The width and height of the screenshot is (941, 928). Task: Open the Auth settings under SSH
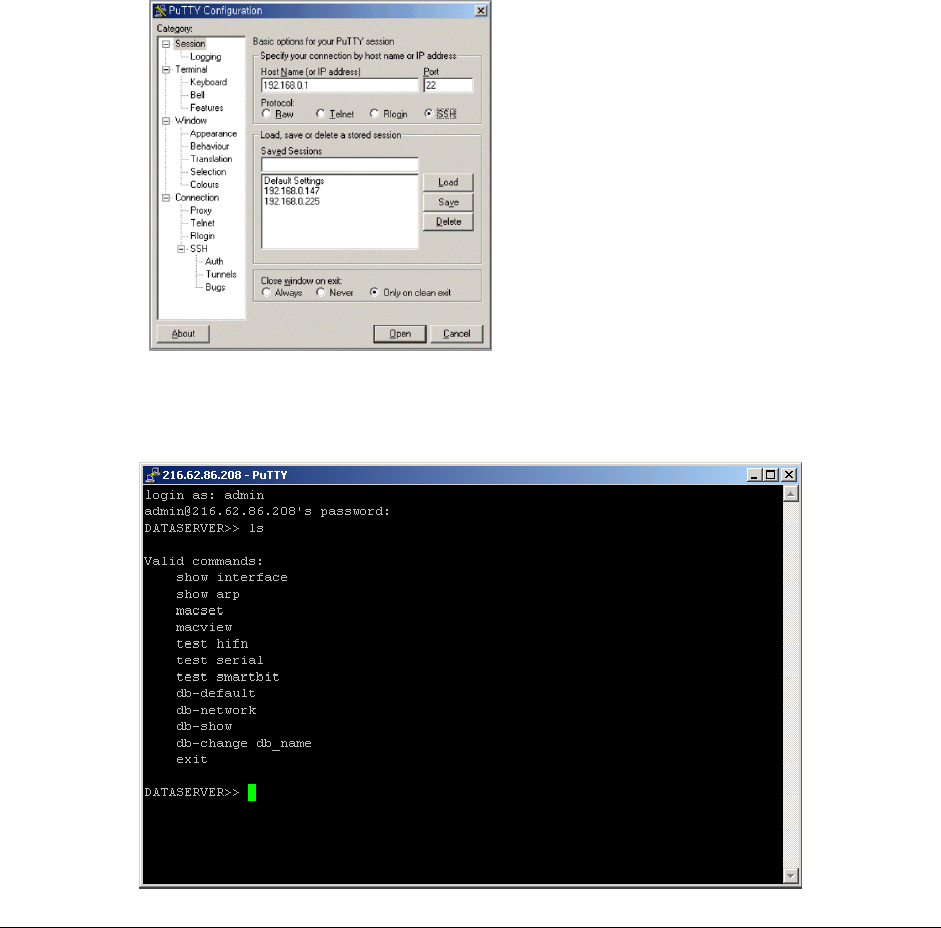(x=214, y=262)
